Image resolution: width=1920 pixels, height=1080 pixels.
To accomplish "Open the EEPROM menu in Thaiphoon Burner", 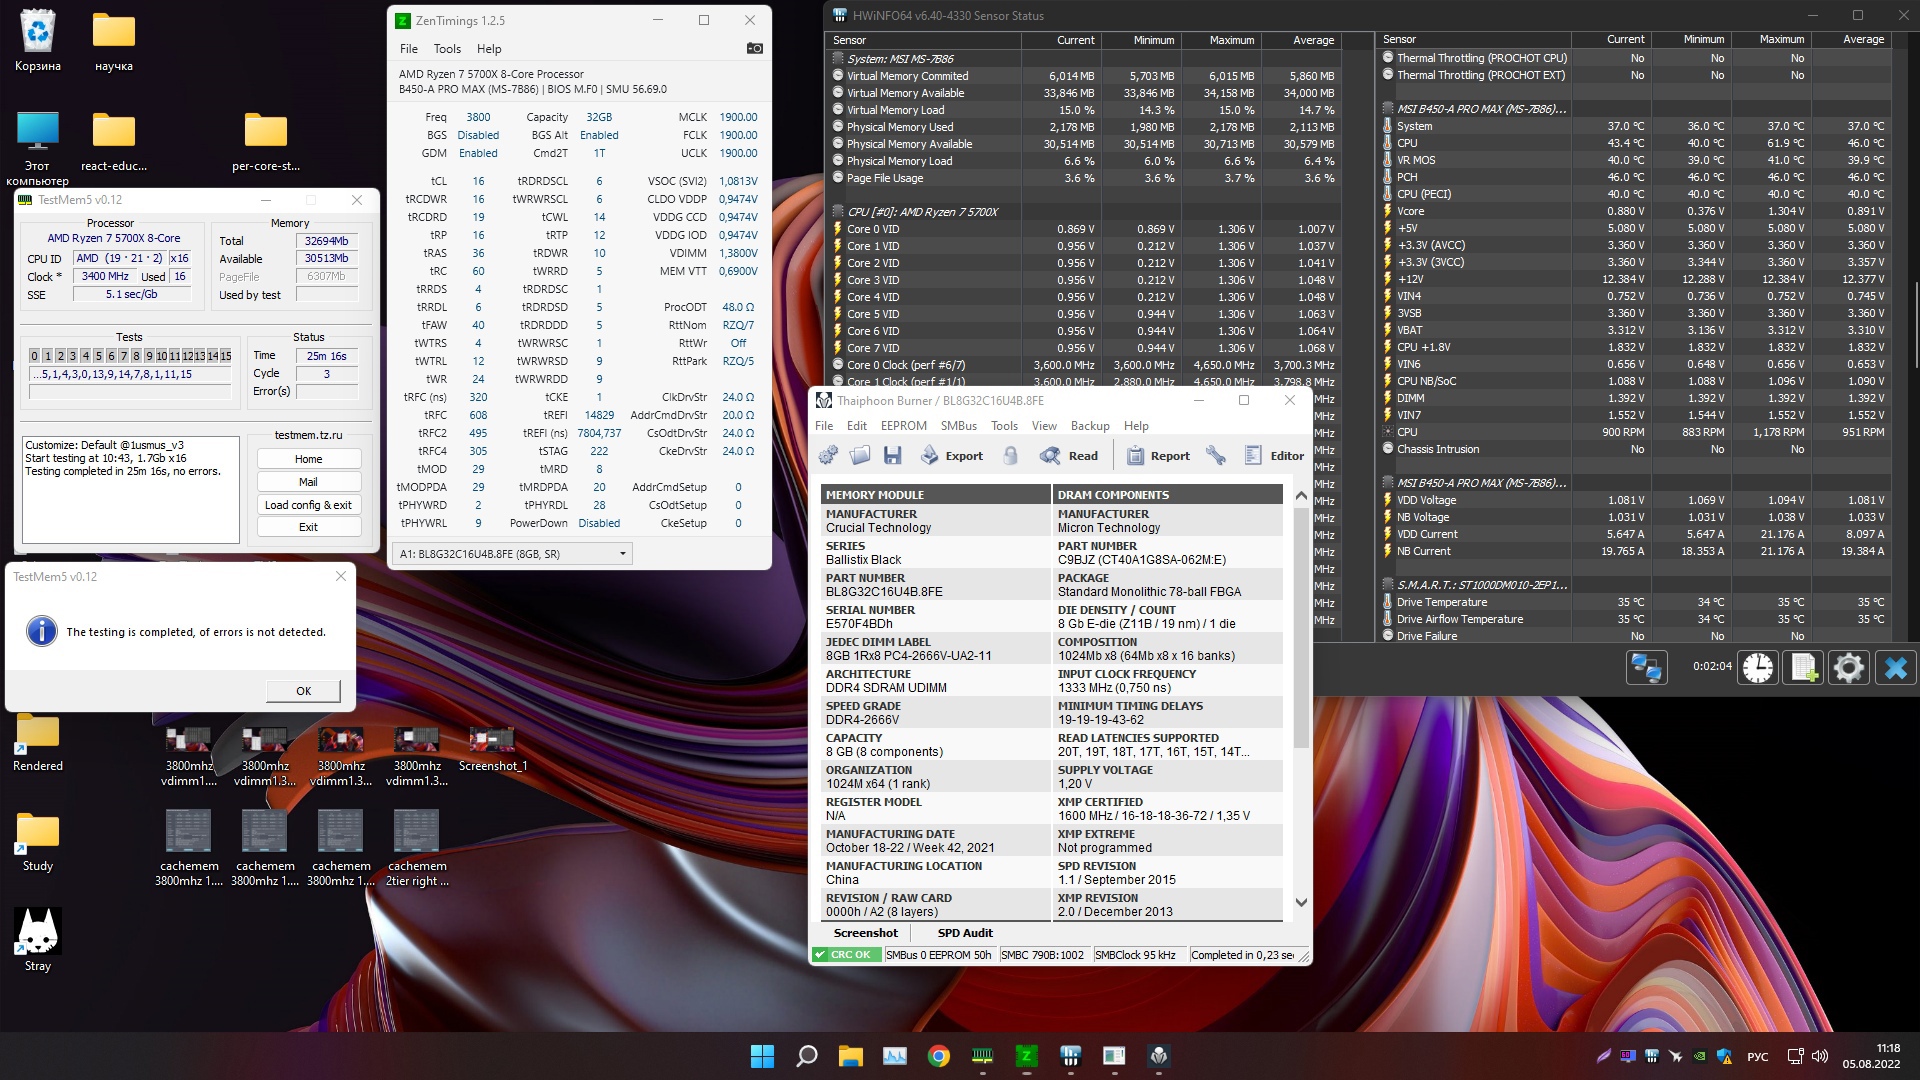I will coord(903,426).
